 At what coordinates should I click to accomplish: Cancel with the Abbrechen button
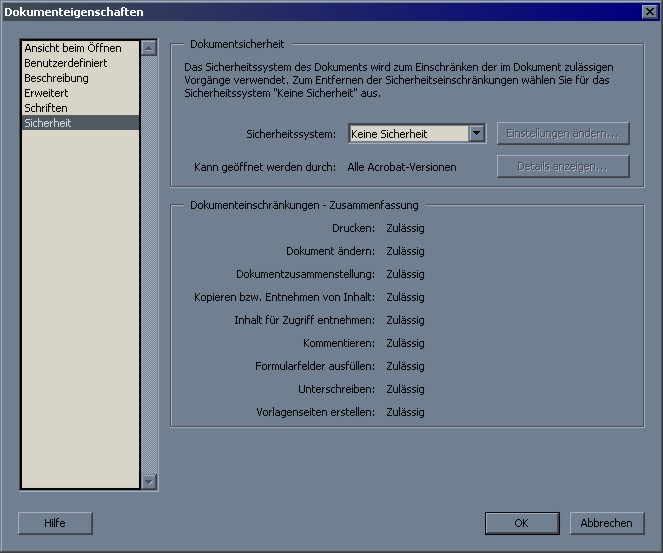(x=606, y=523)
